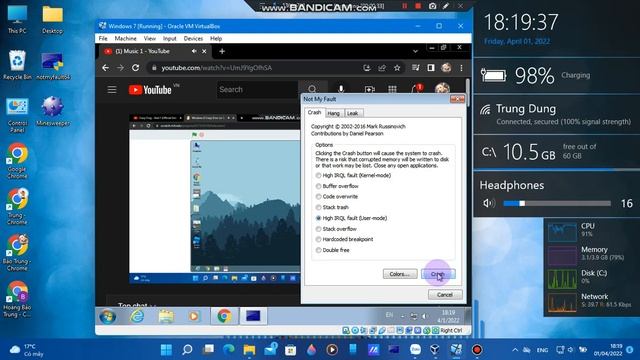Screen dimensions: 640x360
Task: Switch to the Hang tab
Action: point(333,113)
